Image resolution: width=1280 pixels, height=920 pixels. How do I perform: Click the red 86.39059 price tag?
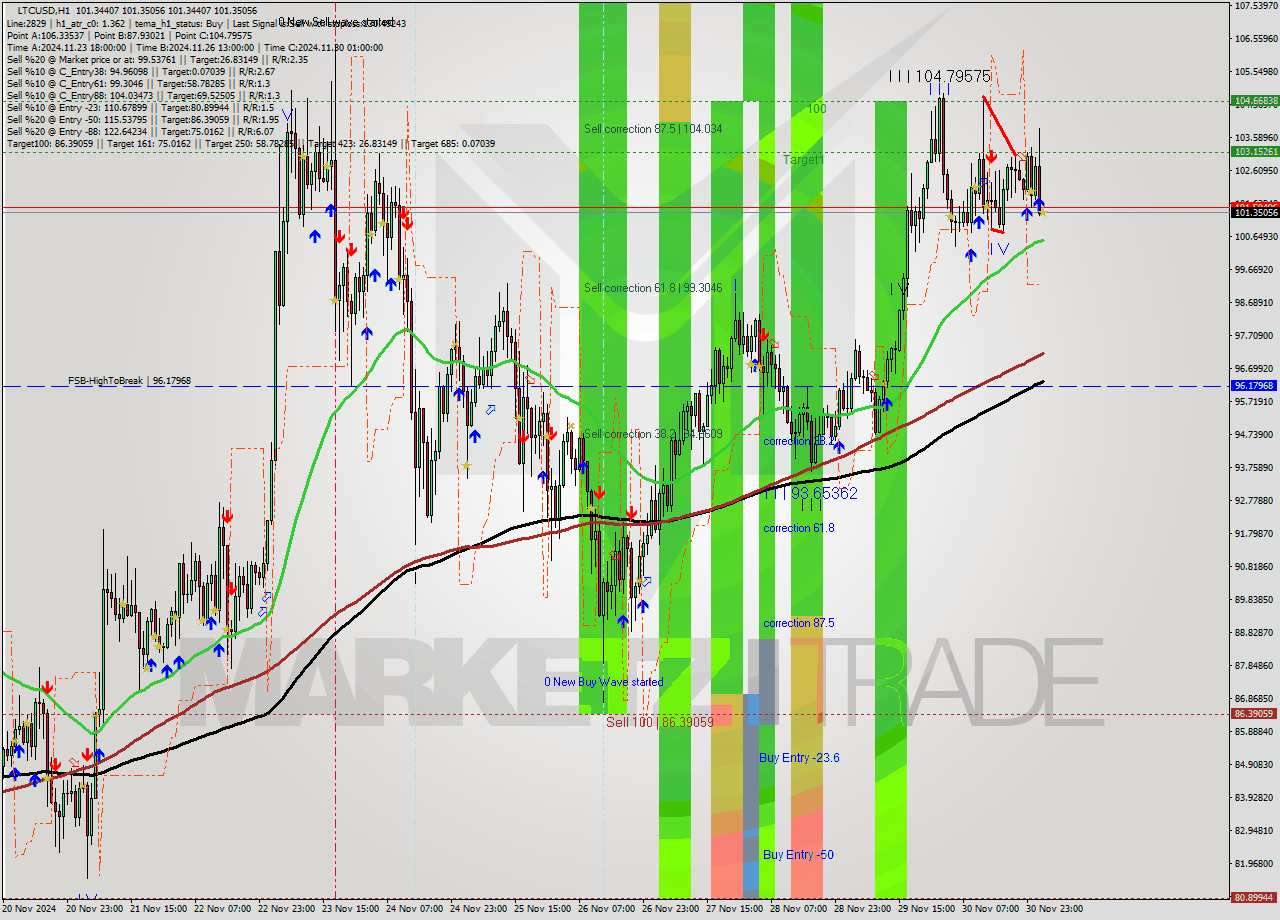1254,714
